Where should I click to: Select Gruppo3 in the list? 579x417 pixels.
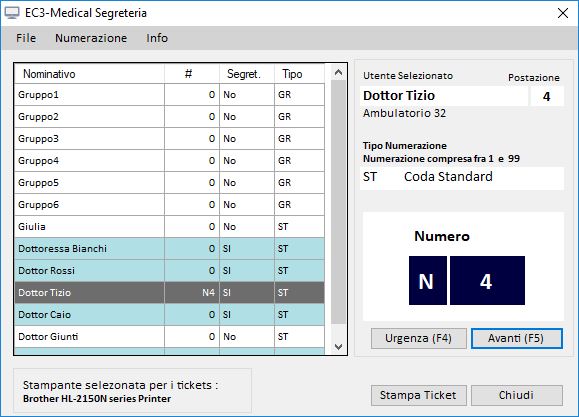point(169,139)
